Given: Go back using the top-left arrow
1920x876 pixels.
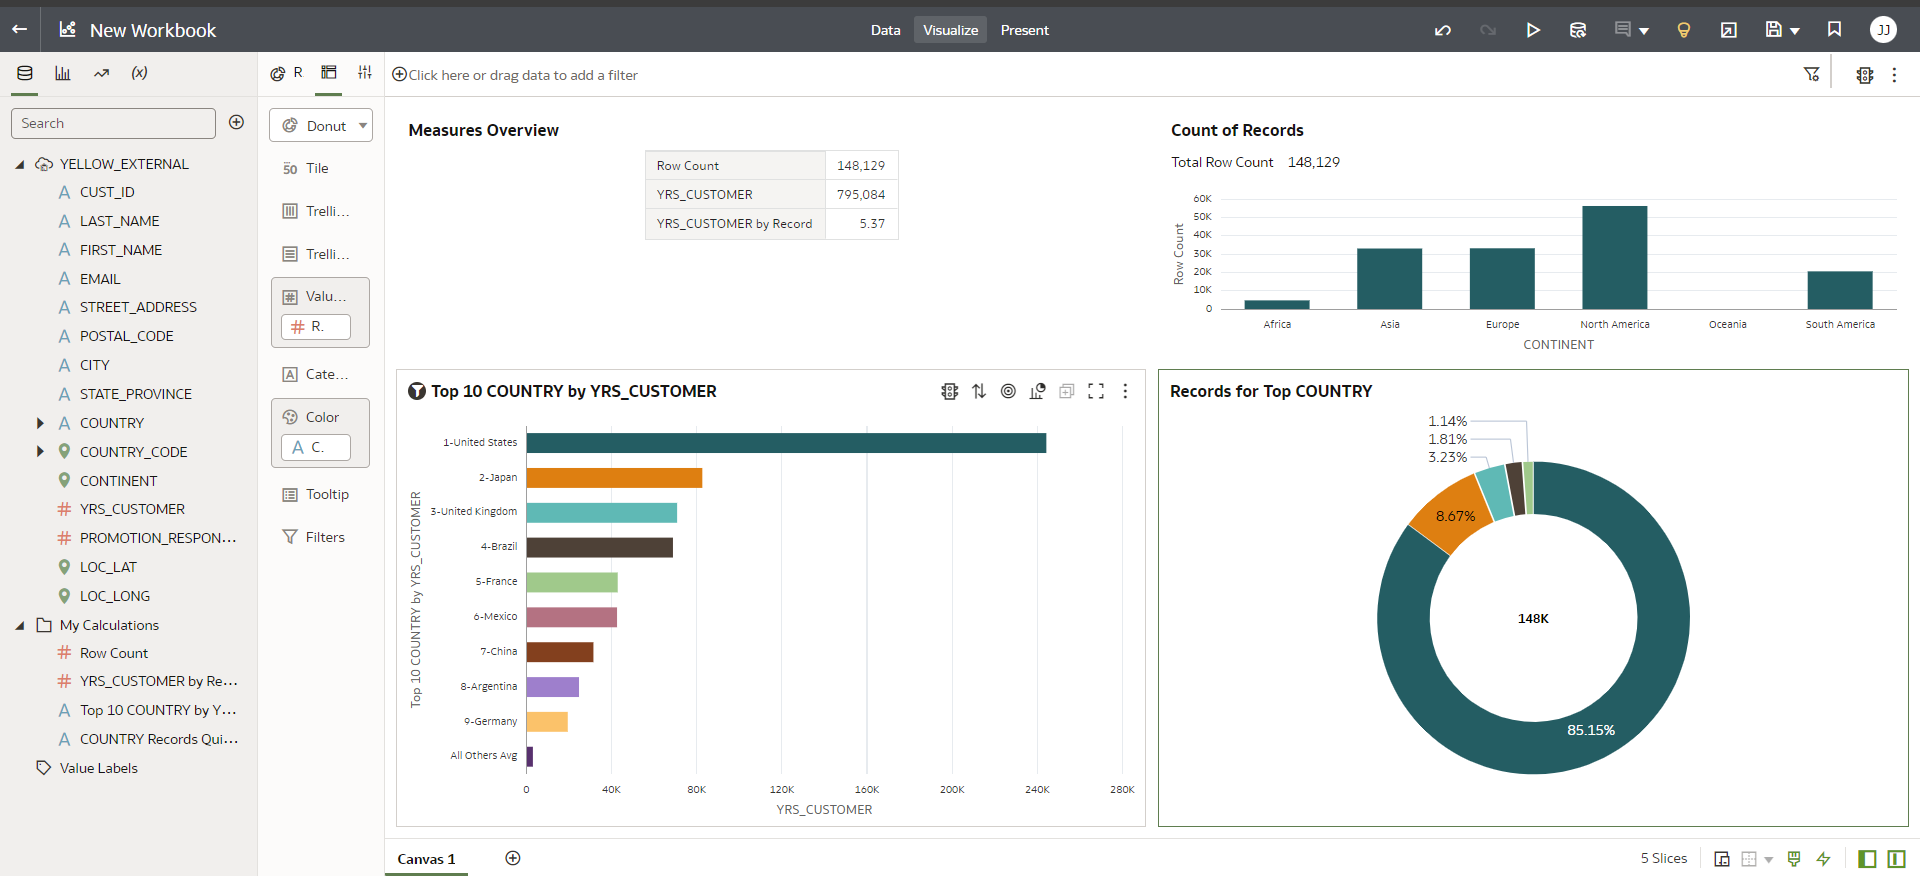Looking at the screenshot, I should tap(19, 30).
